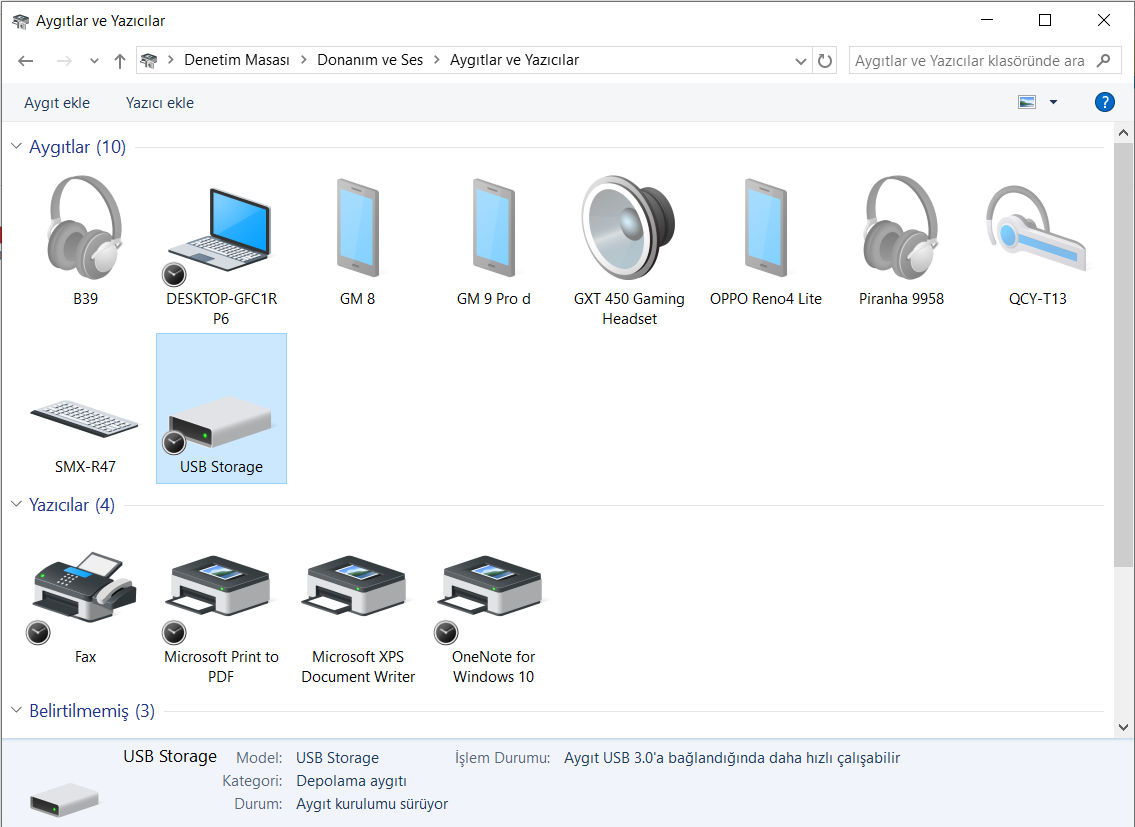Go forward with the navigation arrow
Image resolution: width=1135 pixels, height=827 pixels.
[x=64, y=61]
